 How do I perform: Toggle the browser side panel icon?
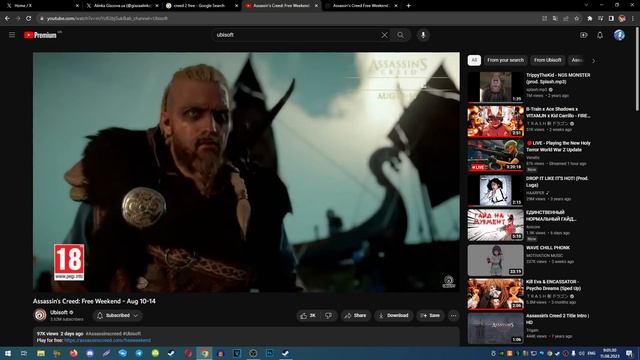pyautogui.click(x=611, y=18)
